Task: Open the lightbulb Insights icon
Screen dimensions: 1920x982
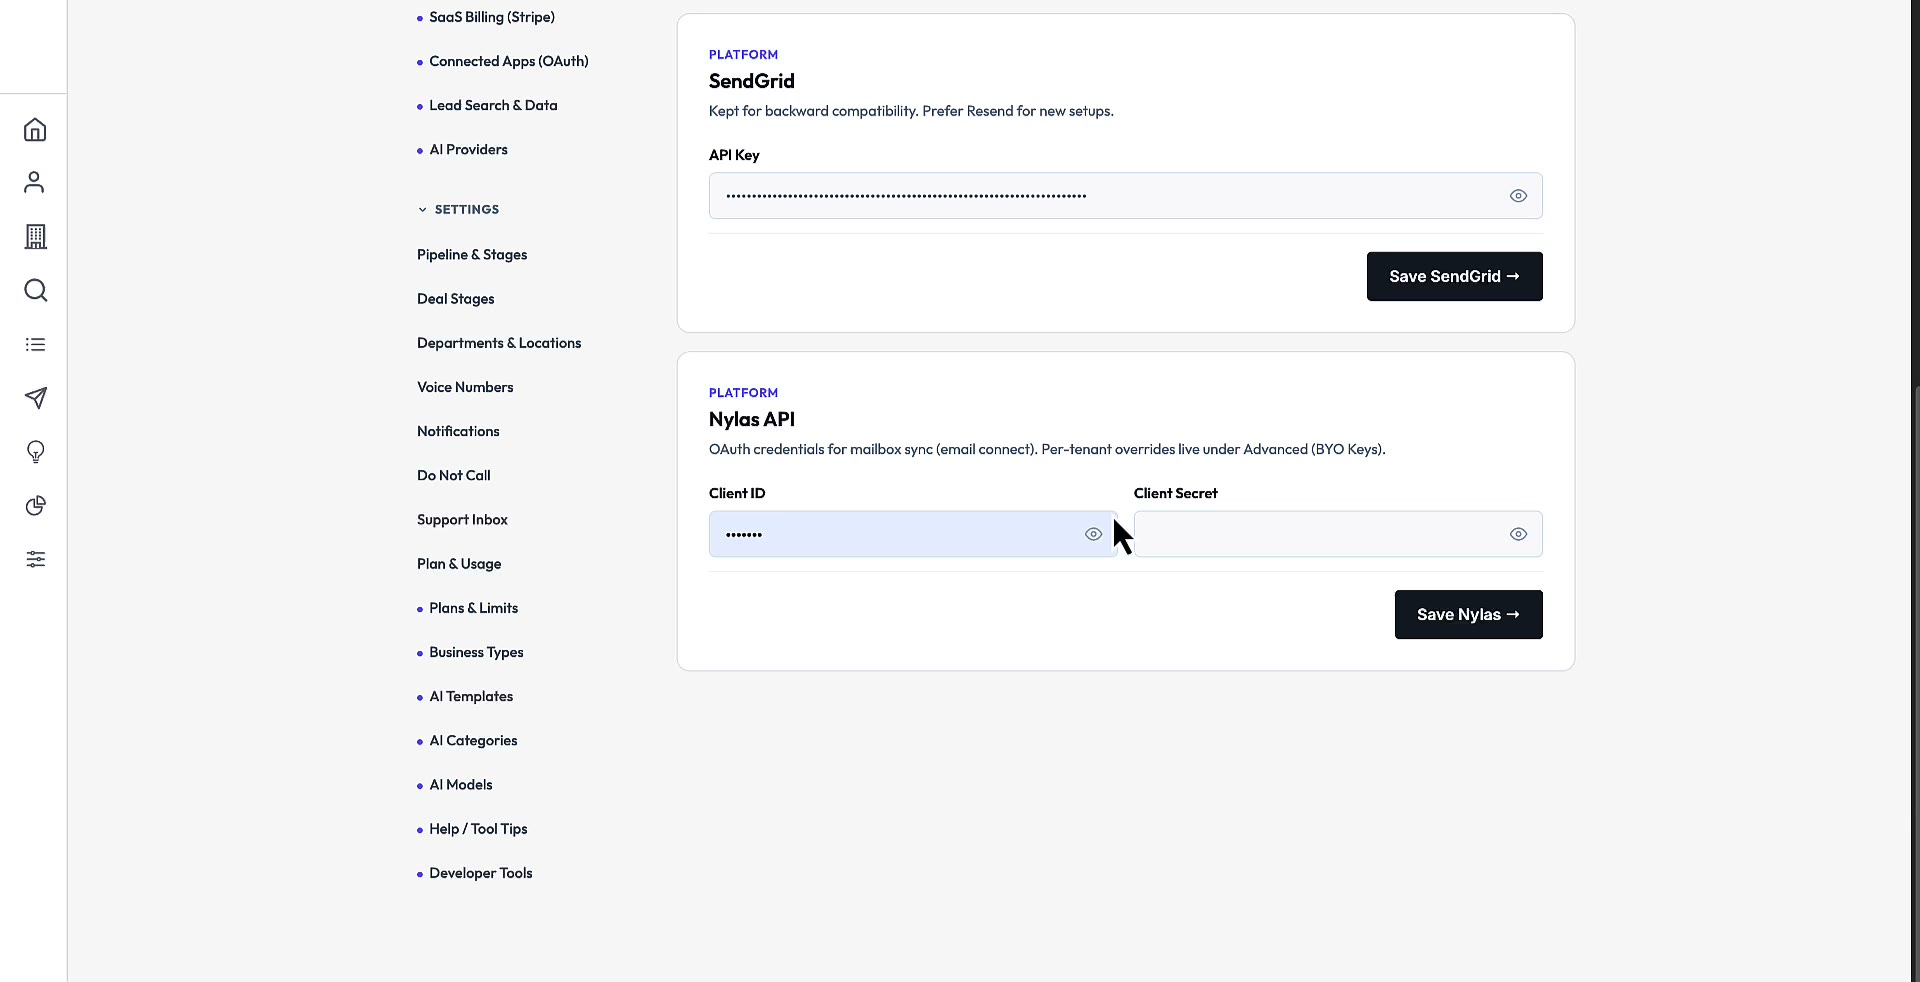Action: [x=35, y=452]
